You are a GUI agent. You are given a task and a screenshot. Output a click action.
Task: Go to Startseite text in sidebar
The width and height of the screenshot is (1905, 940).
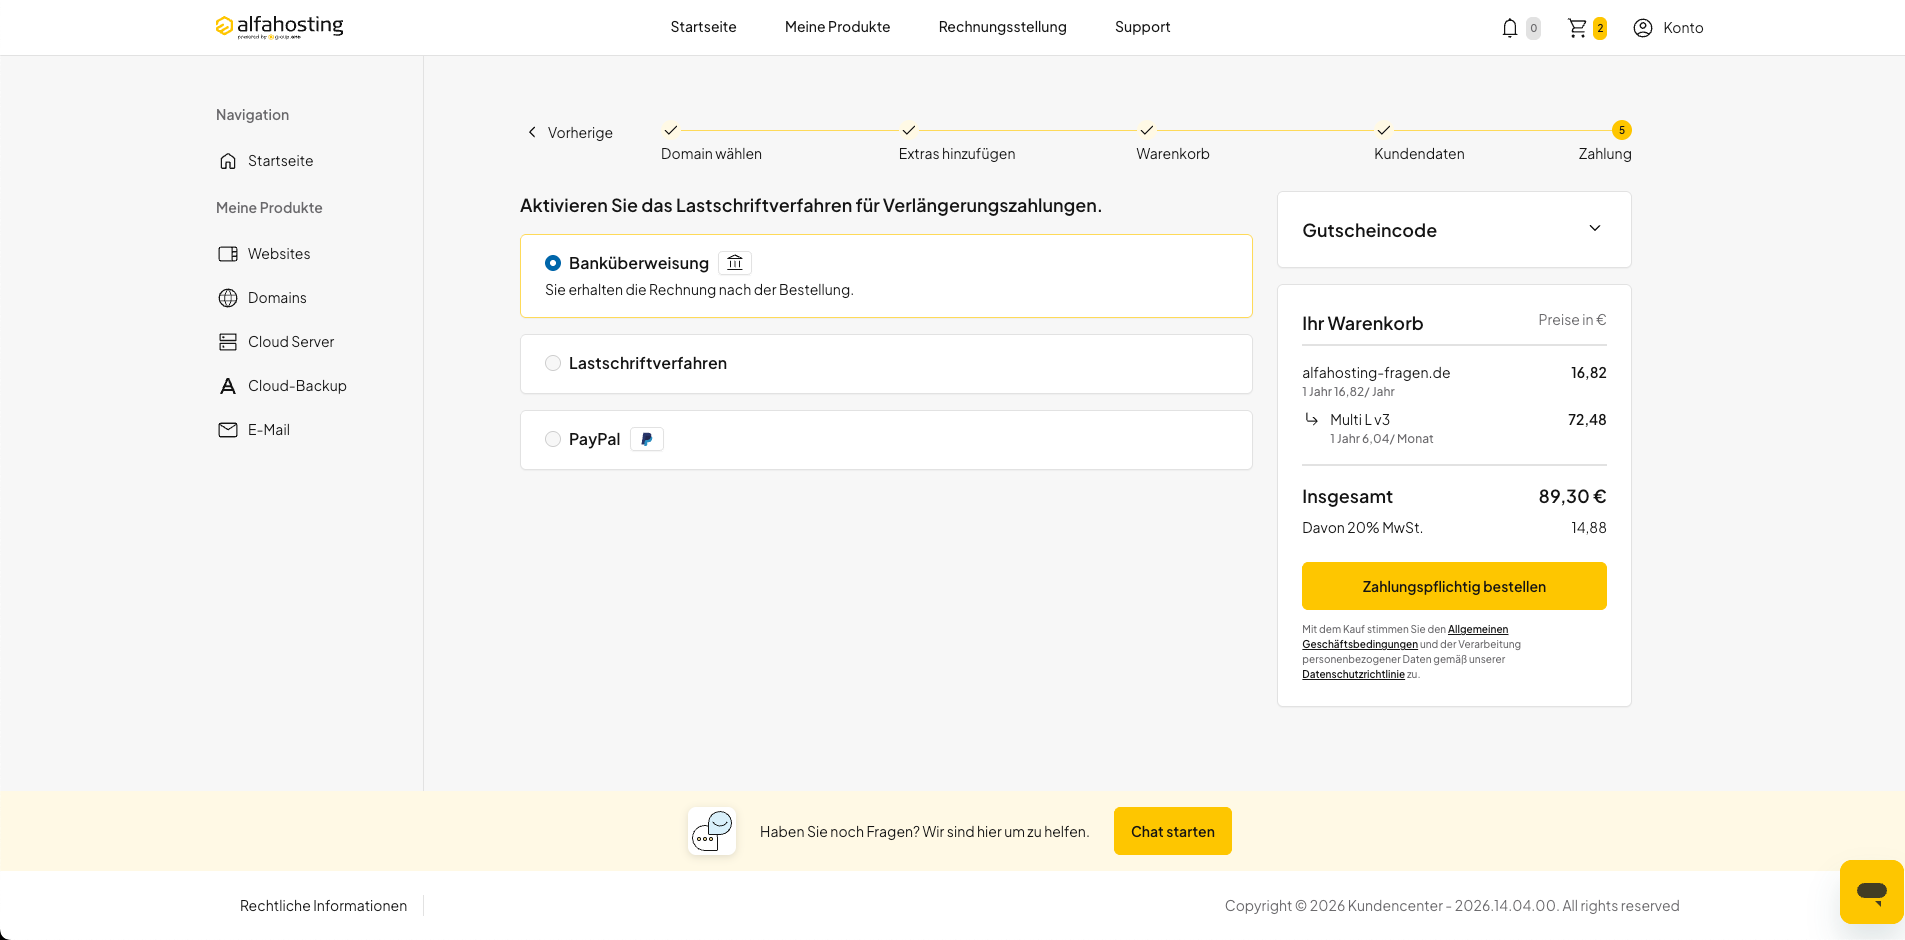click(x=281, y=161)
